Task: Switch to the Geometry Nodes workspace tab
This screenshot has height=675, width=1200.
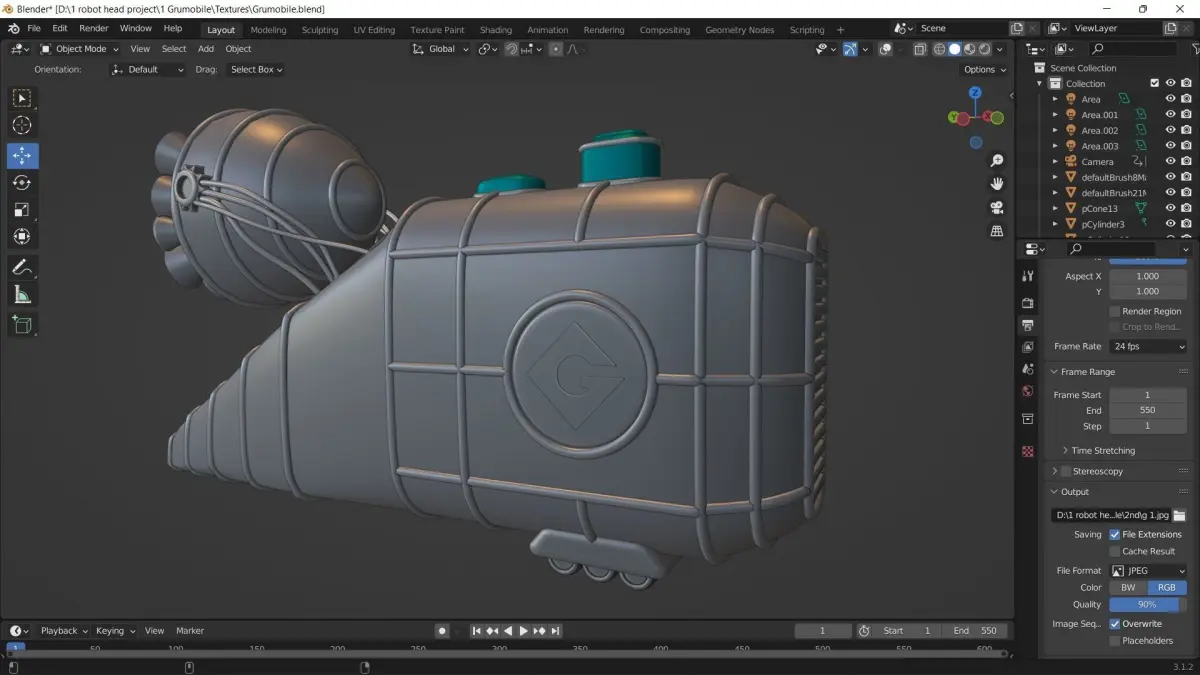Action: pyautogui.click(x=740, y=30)
